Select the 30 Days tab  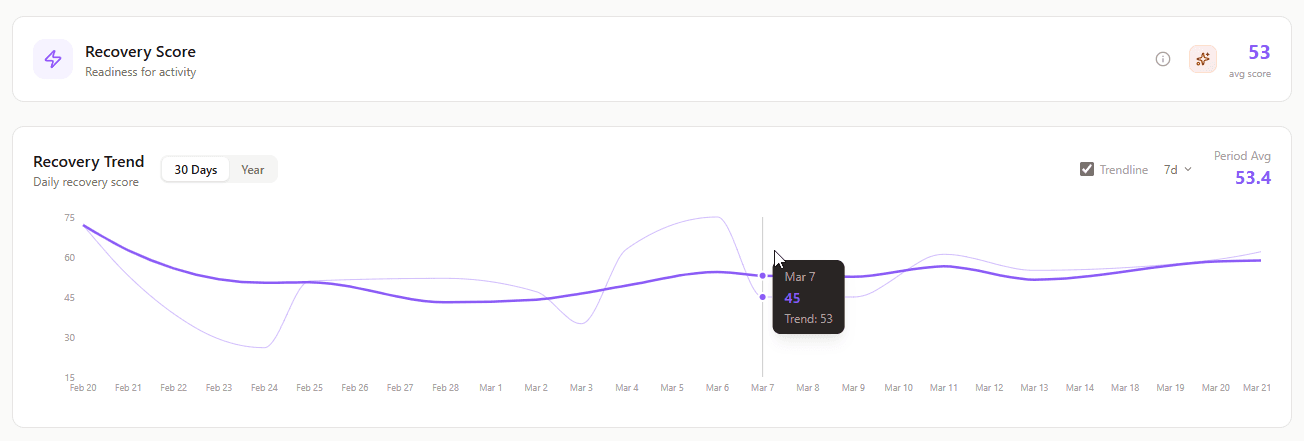[x=196, y=170]
